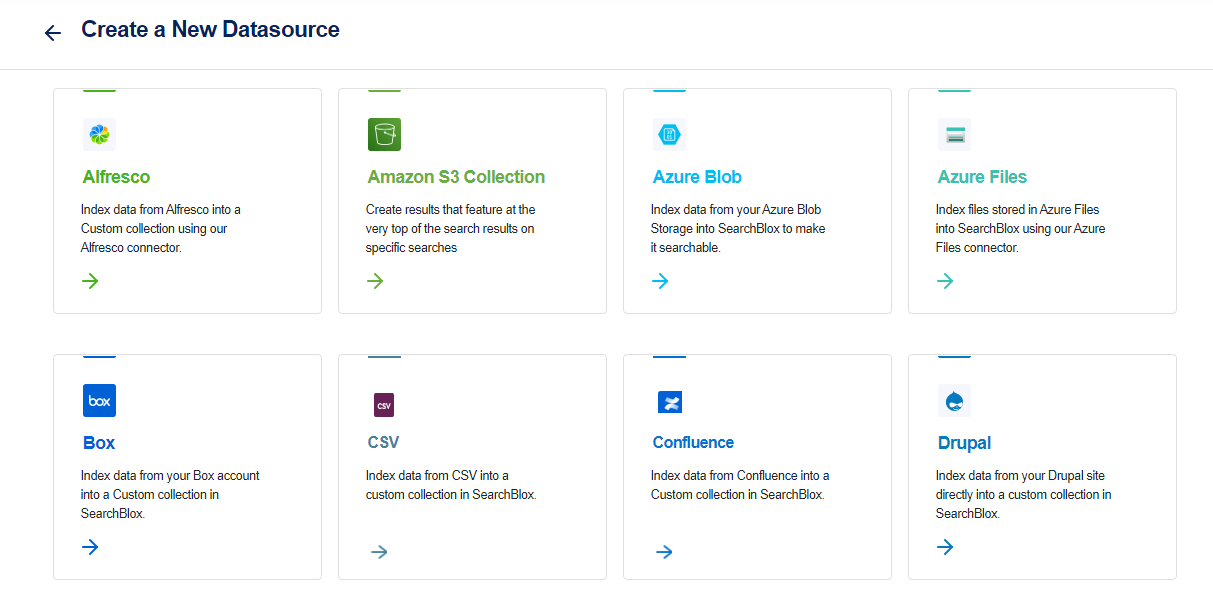This screenshot has height=606, width=1213.
Task: Click the 'Index data from Confluence' description
Action: (740, 485)
